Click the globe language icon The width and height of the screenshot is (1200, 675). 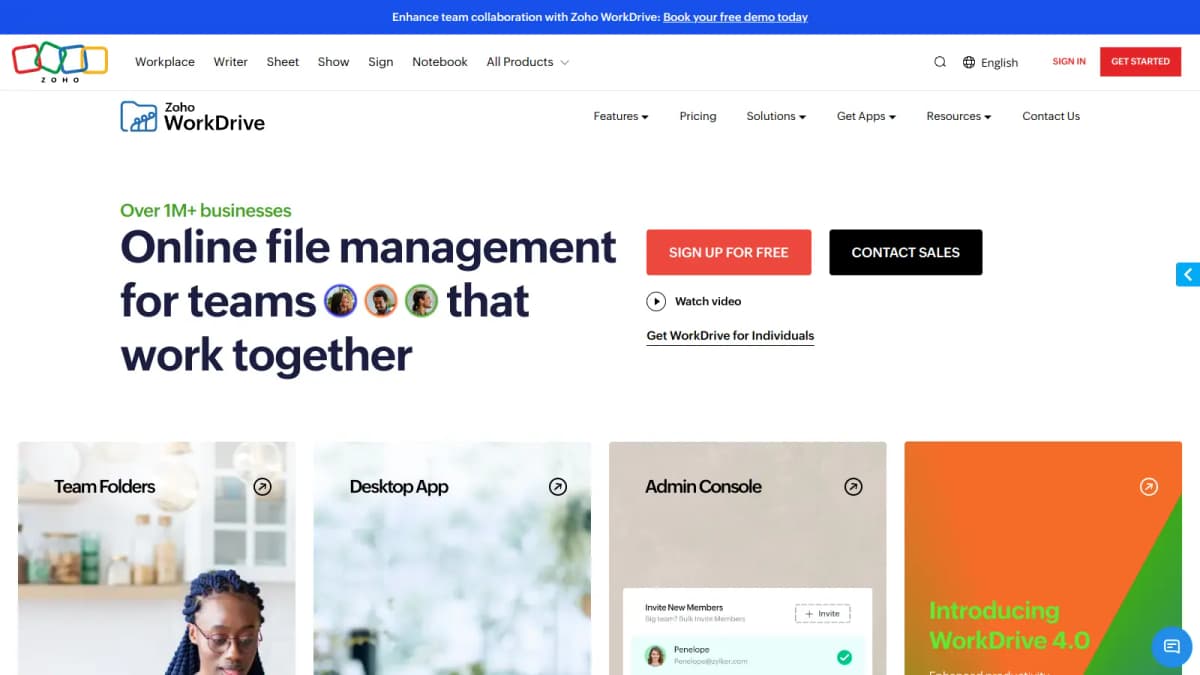coord(968,61)
